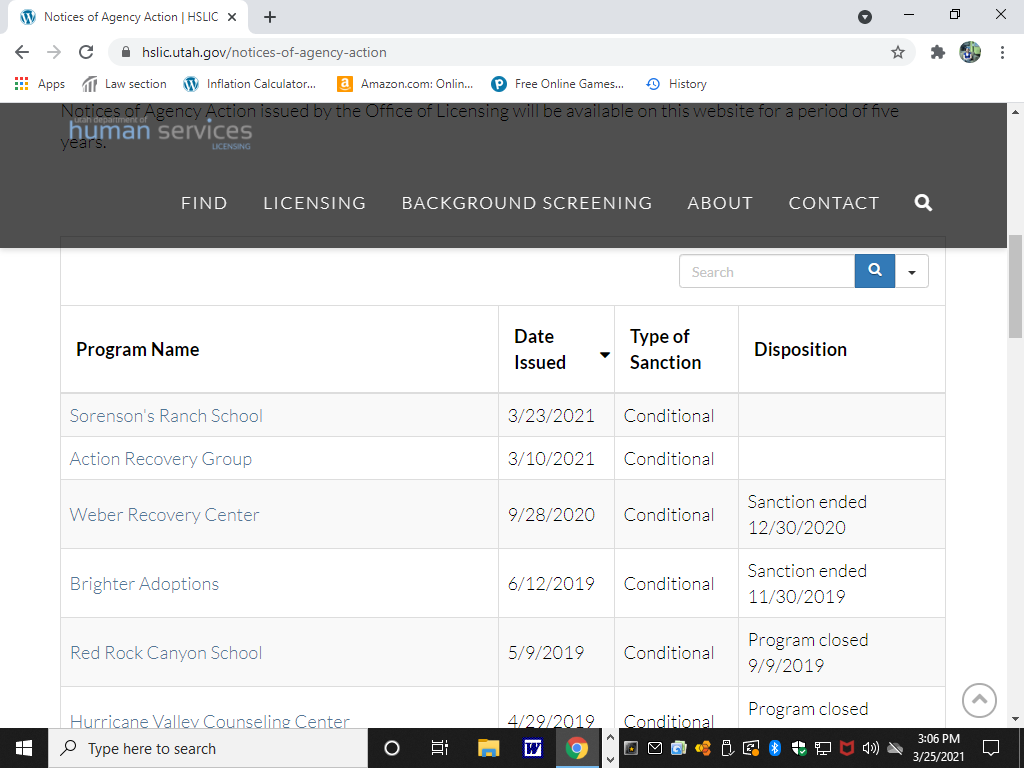Screen dimensions: 1024x768
Task: Open Brighter Adoptions notice
Action: pyautogui.click(x=144, y=584)
